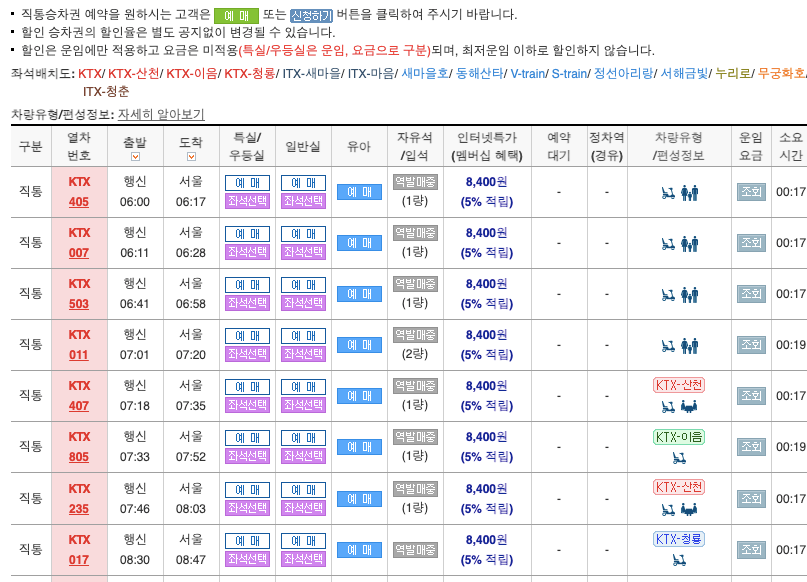This screenshot has height=582, width=807.
Task: Click green 예매 button in instructions
Action: pos(236,16)
